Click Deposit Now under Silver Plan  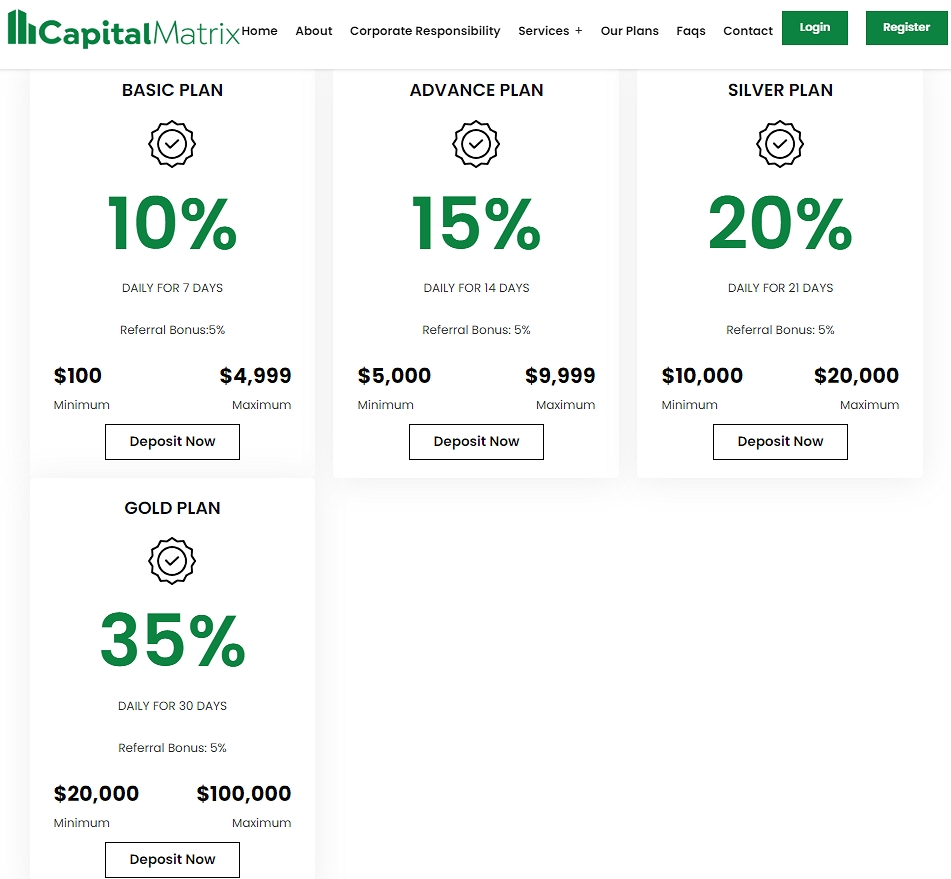(x=780, y=442)
